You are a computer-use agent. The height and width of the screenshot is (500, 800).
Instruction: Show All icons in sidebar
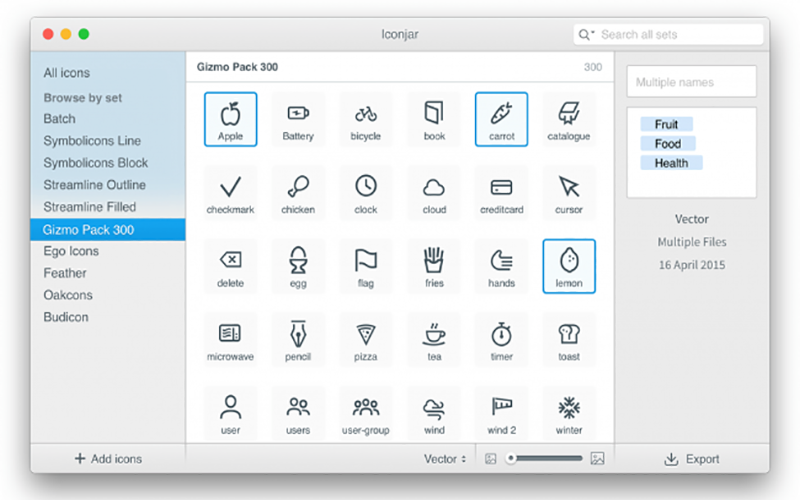click(x=66, y=73)
